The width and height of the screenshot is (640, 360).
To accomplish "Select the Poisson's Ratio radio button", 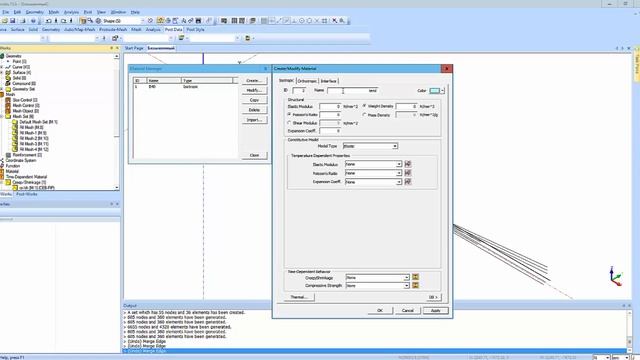I will pos(289,114).
